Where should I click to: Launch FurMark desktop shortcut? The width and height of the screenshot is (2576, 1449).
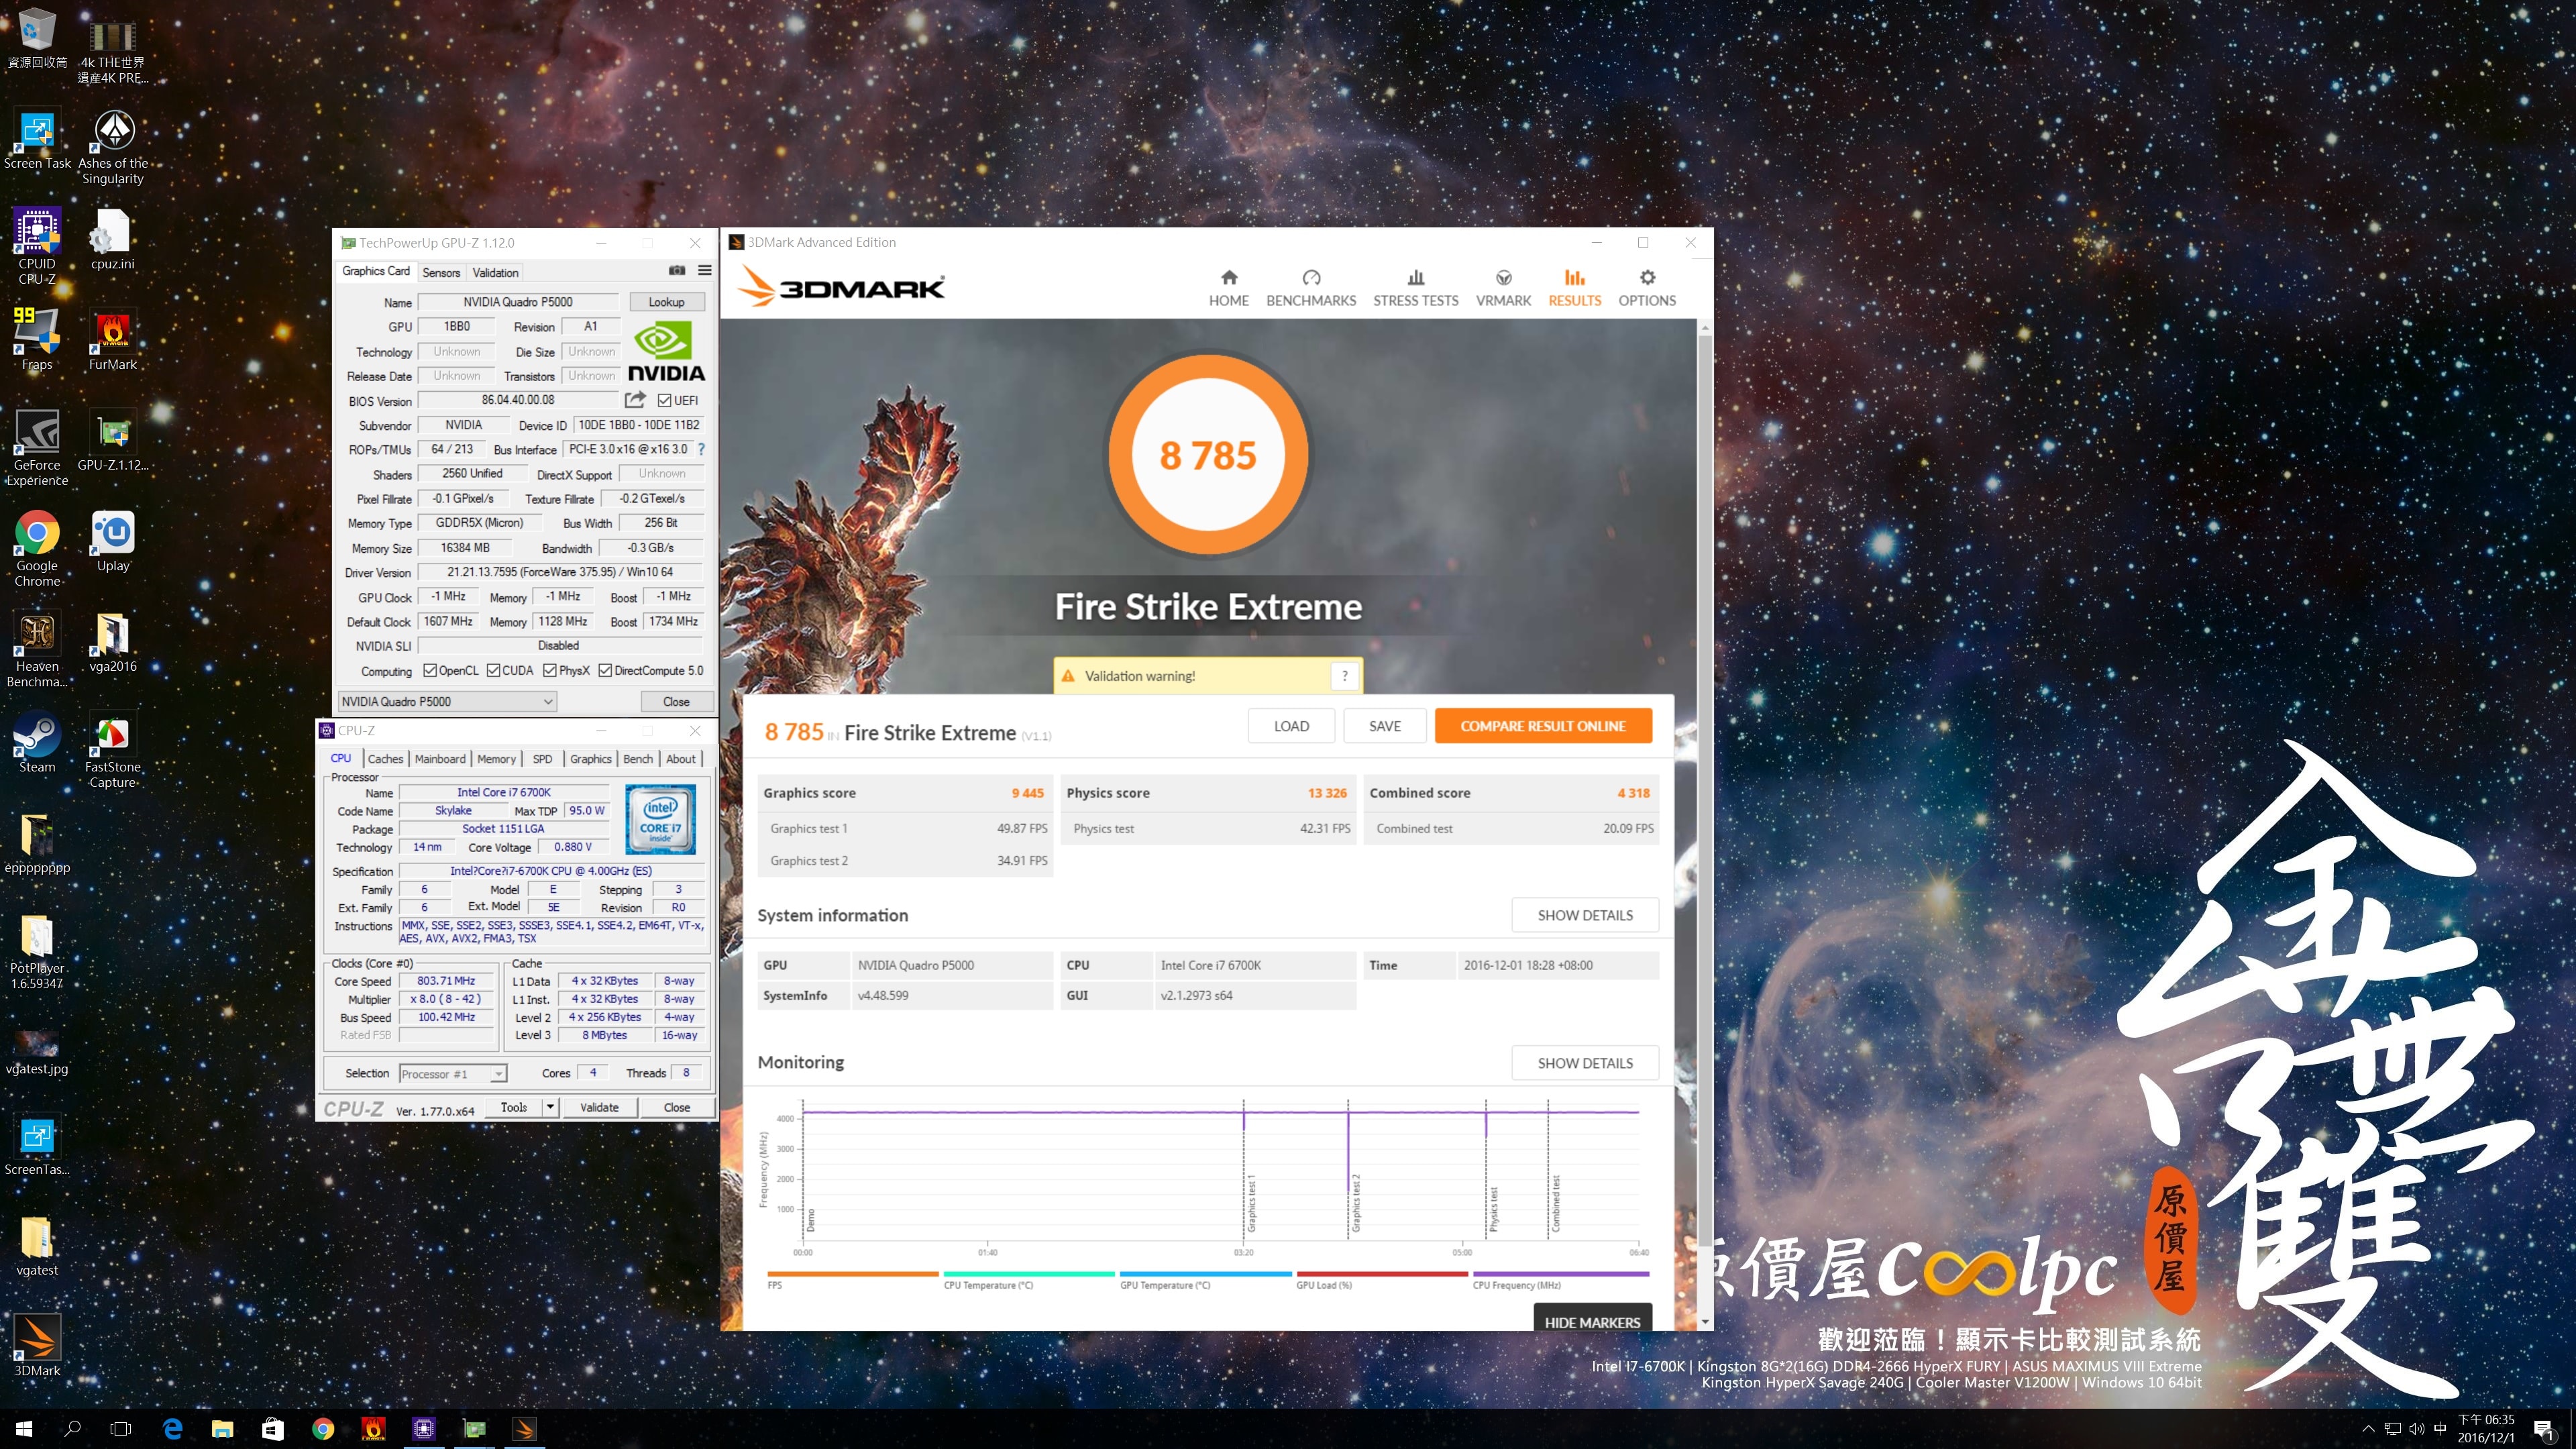click(113, 339)
